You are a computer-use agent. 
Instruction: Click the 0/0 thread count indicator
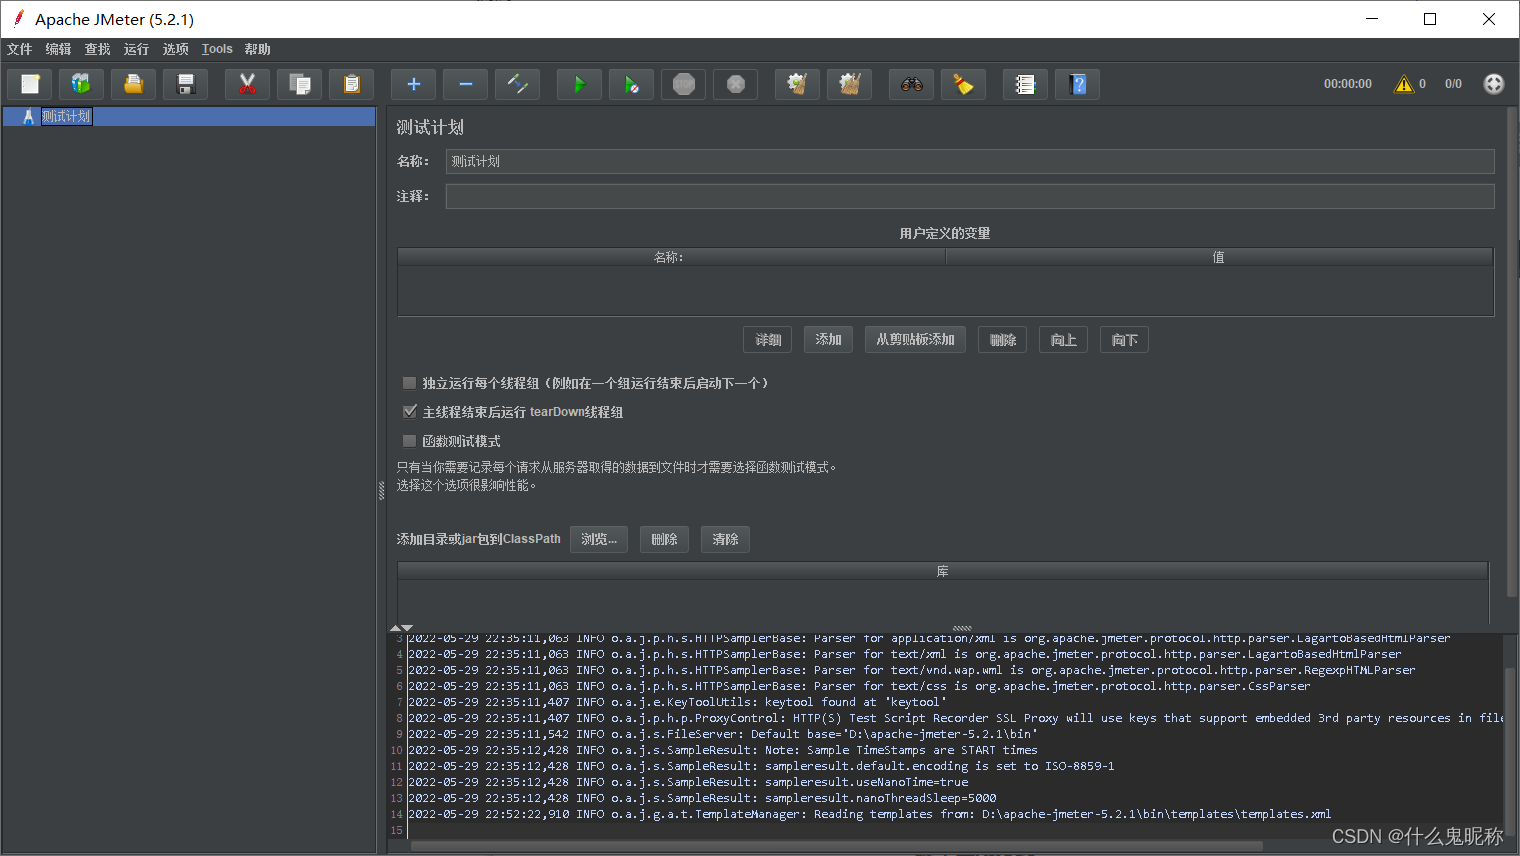pos(1453,84)
